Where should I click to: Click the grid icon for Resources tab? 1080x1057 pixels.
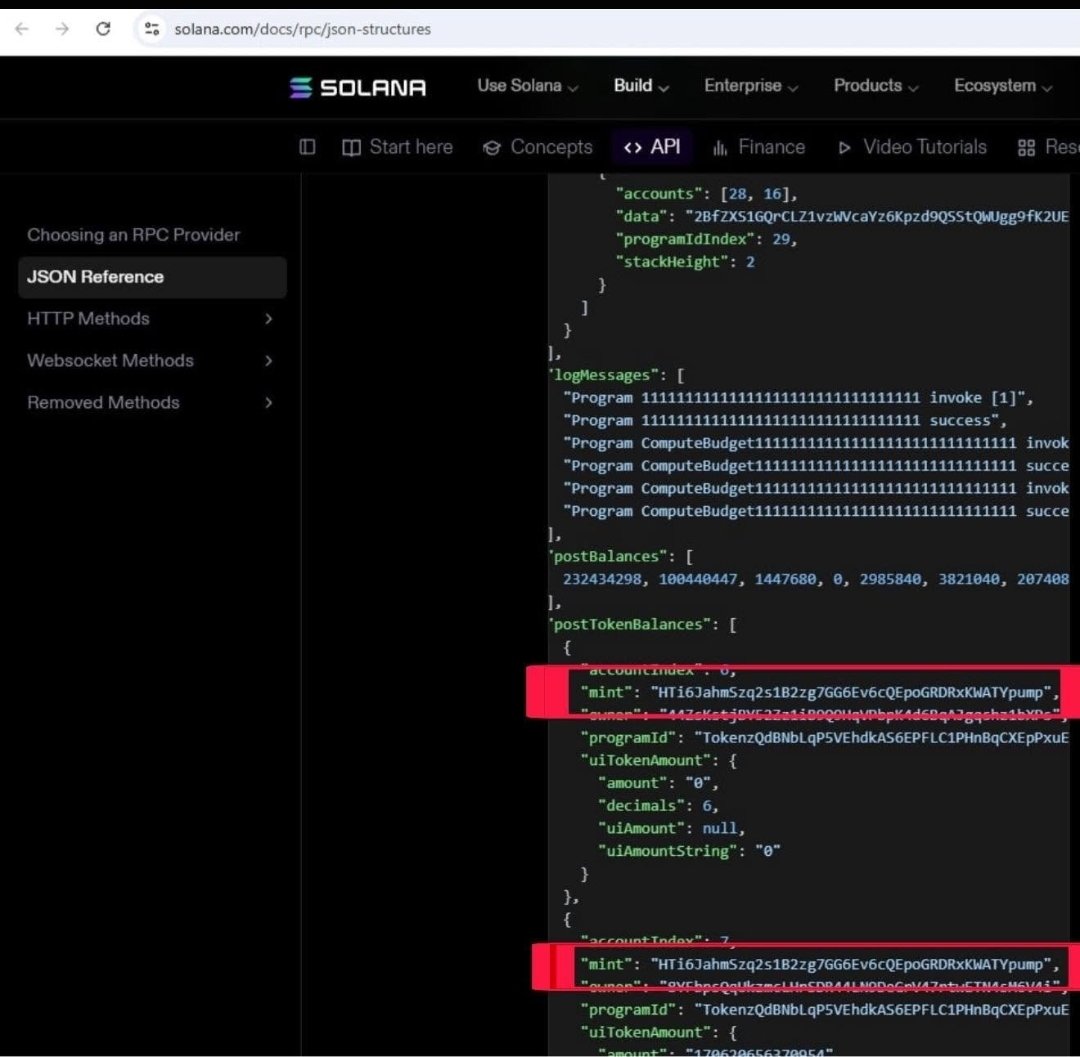[x=1026, y=147]
